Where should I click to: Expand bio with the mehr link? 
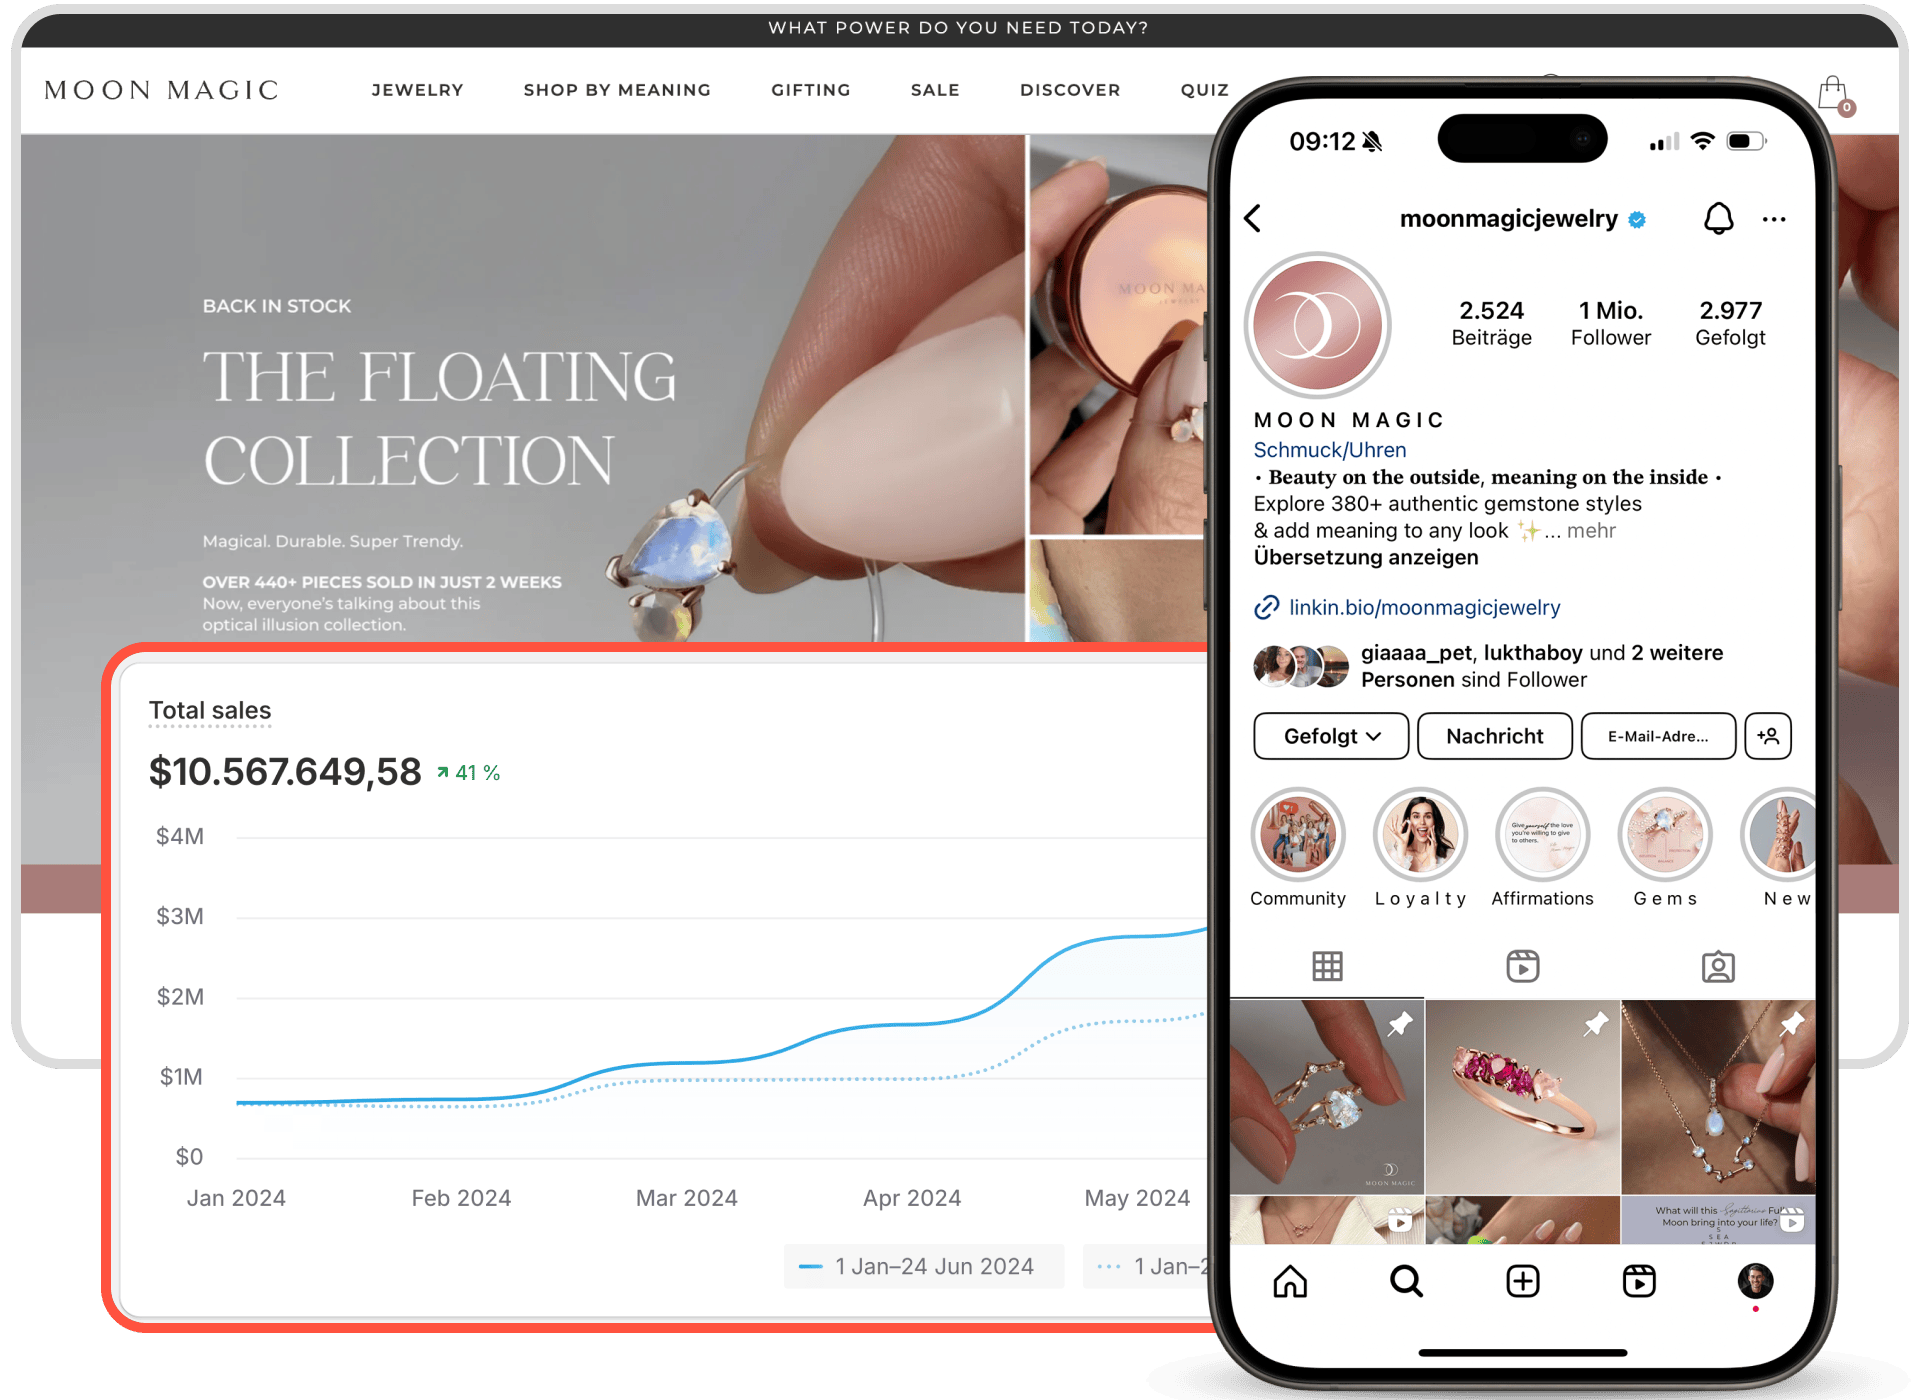(x=1591, y=531)
